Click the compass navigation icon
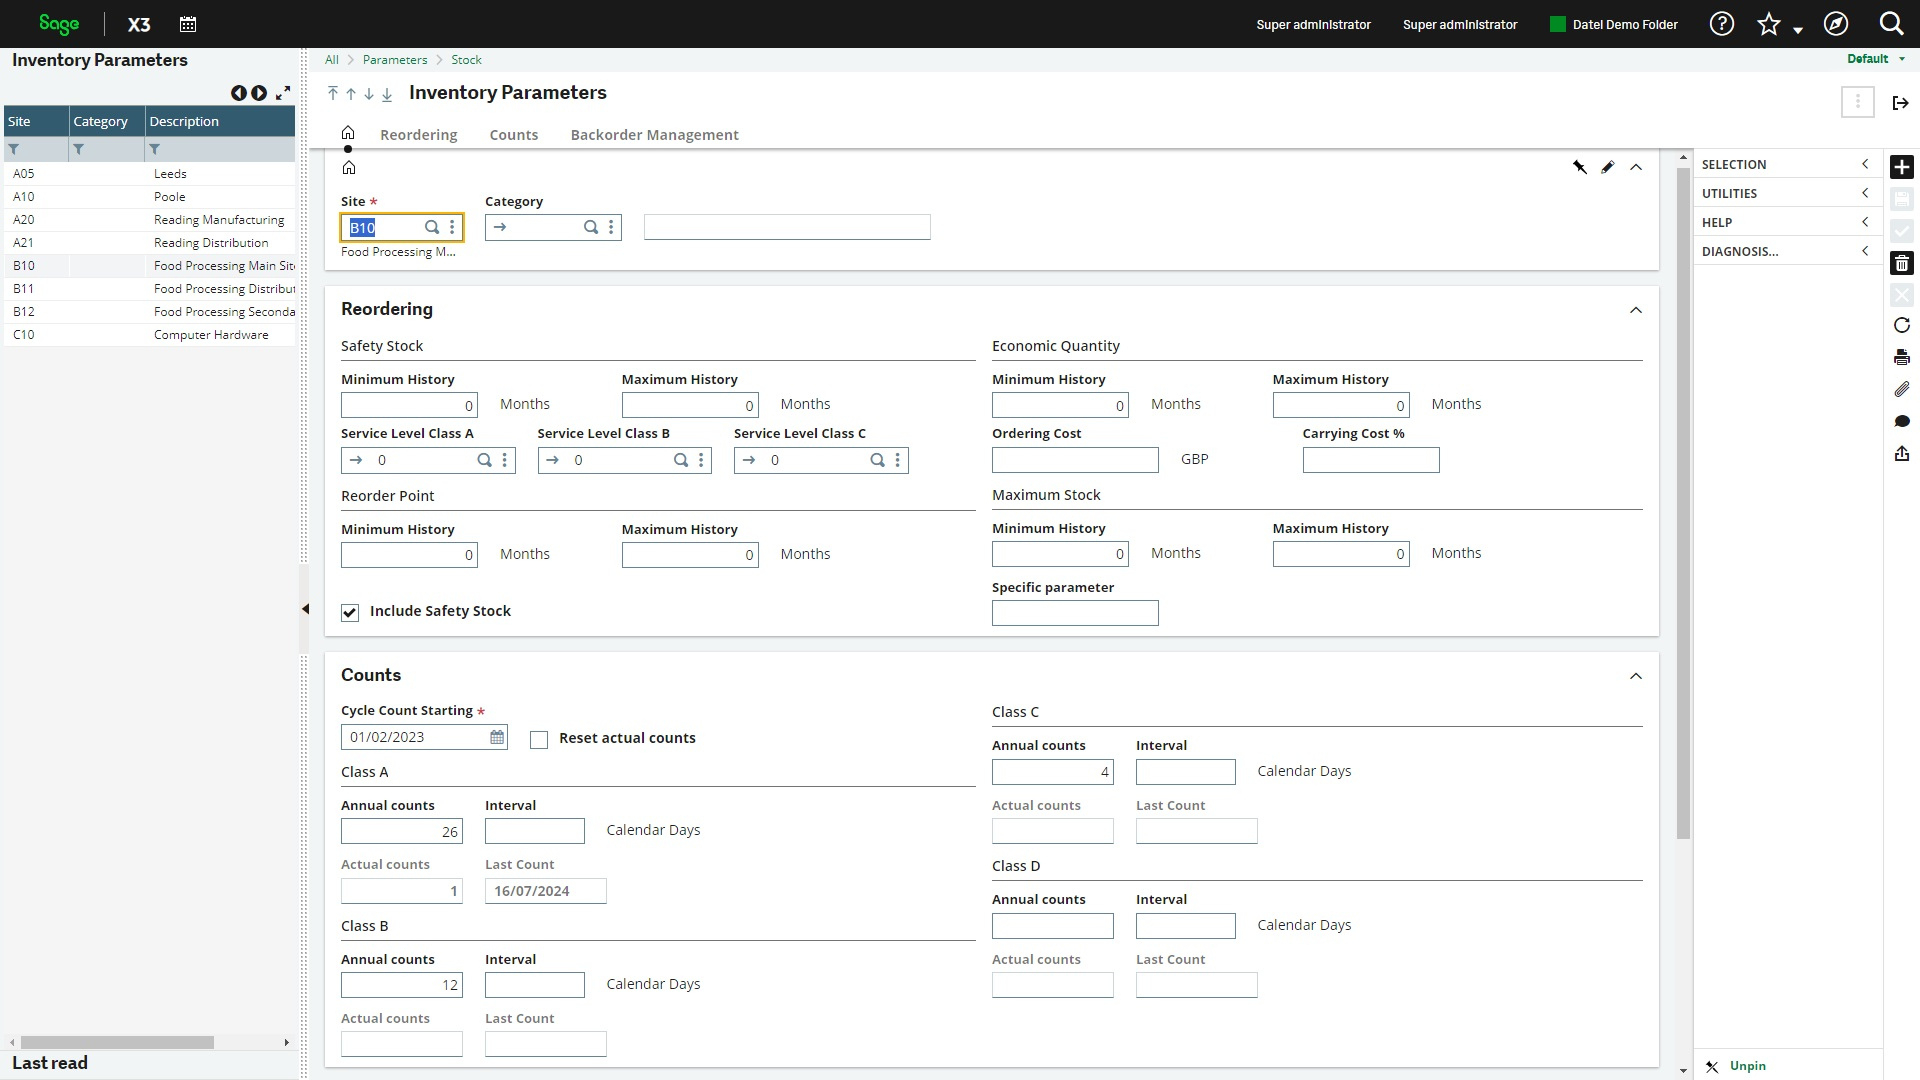1920x1080 pixels. (1835, 24)
